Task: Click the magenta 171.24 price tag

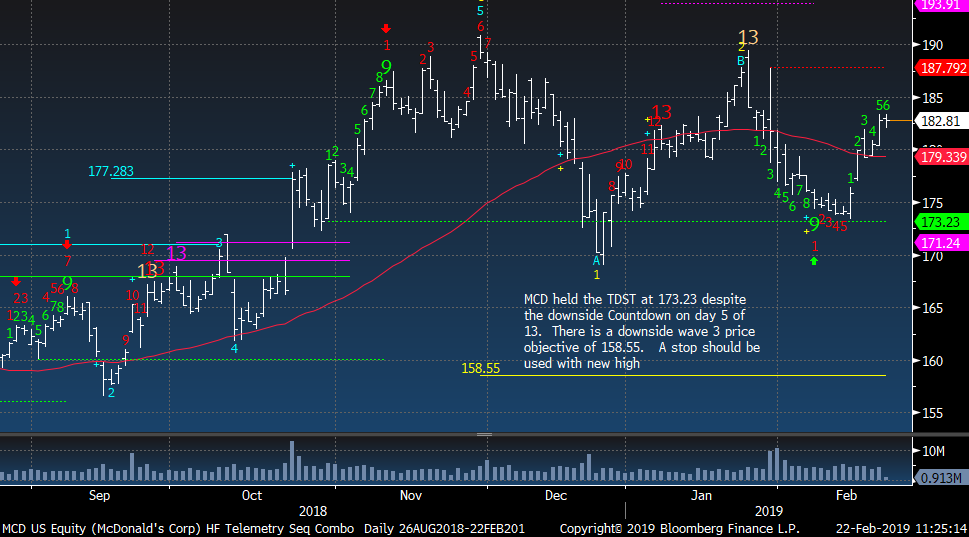Action: tap(940, 243)
